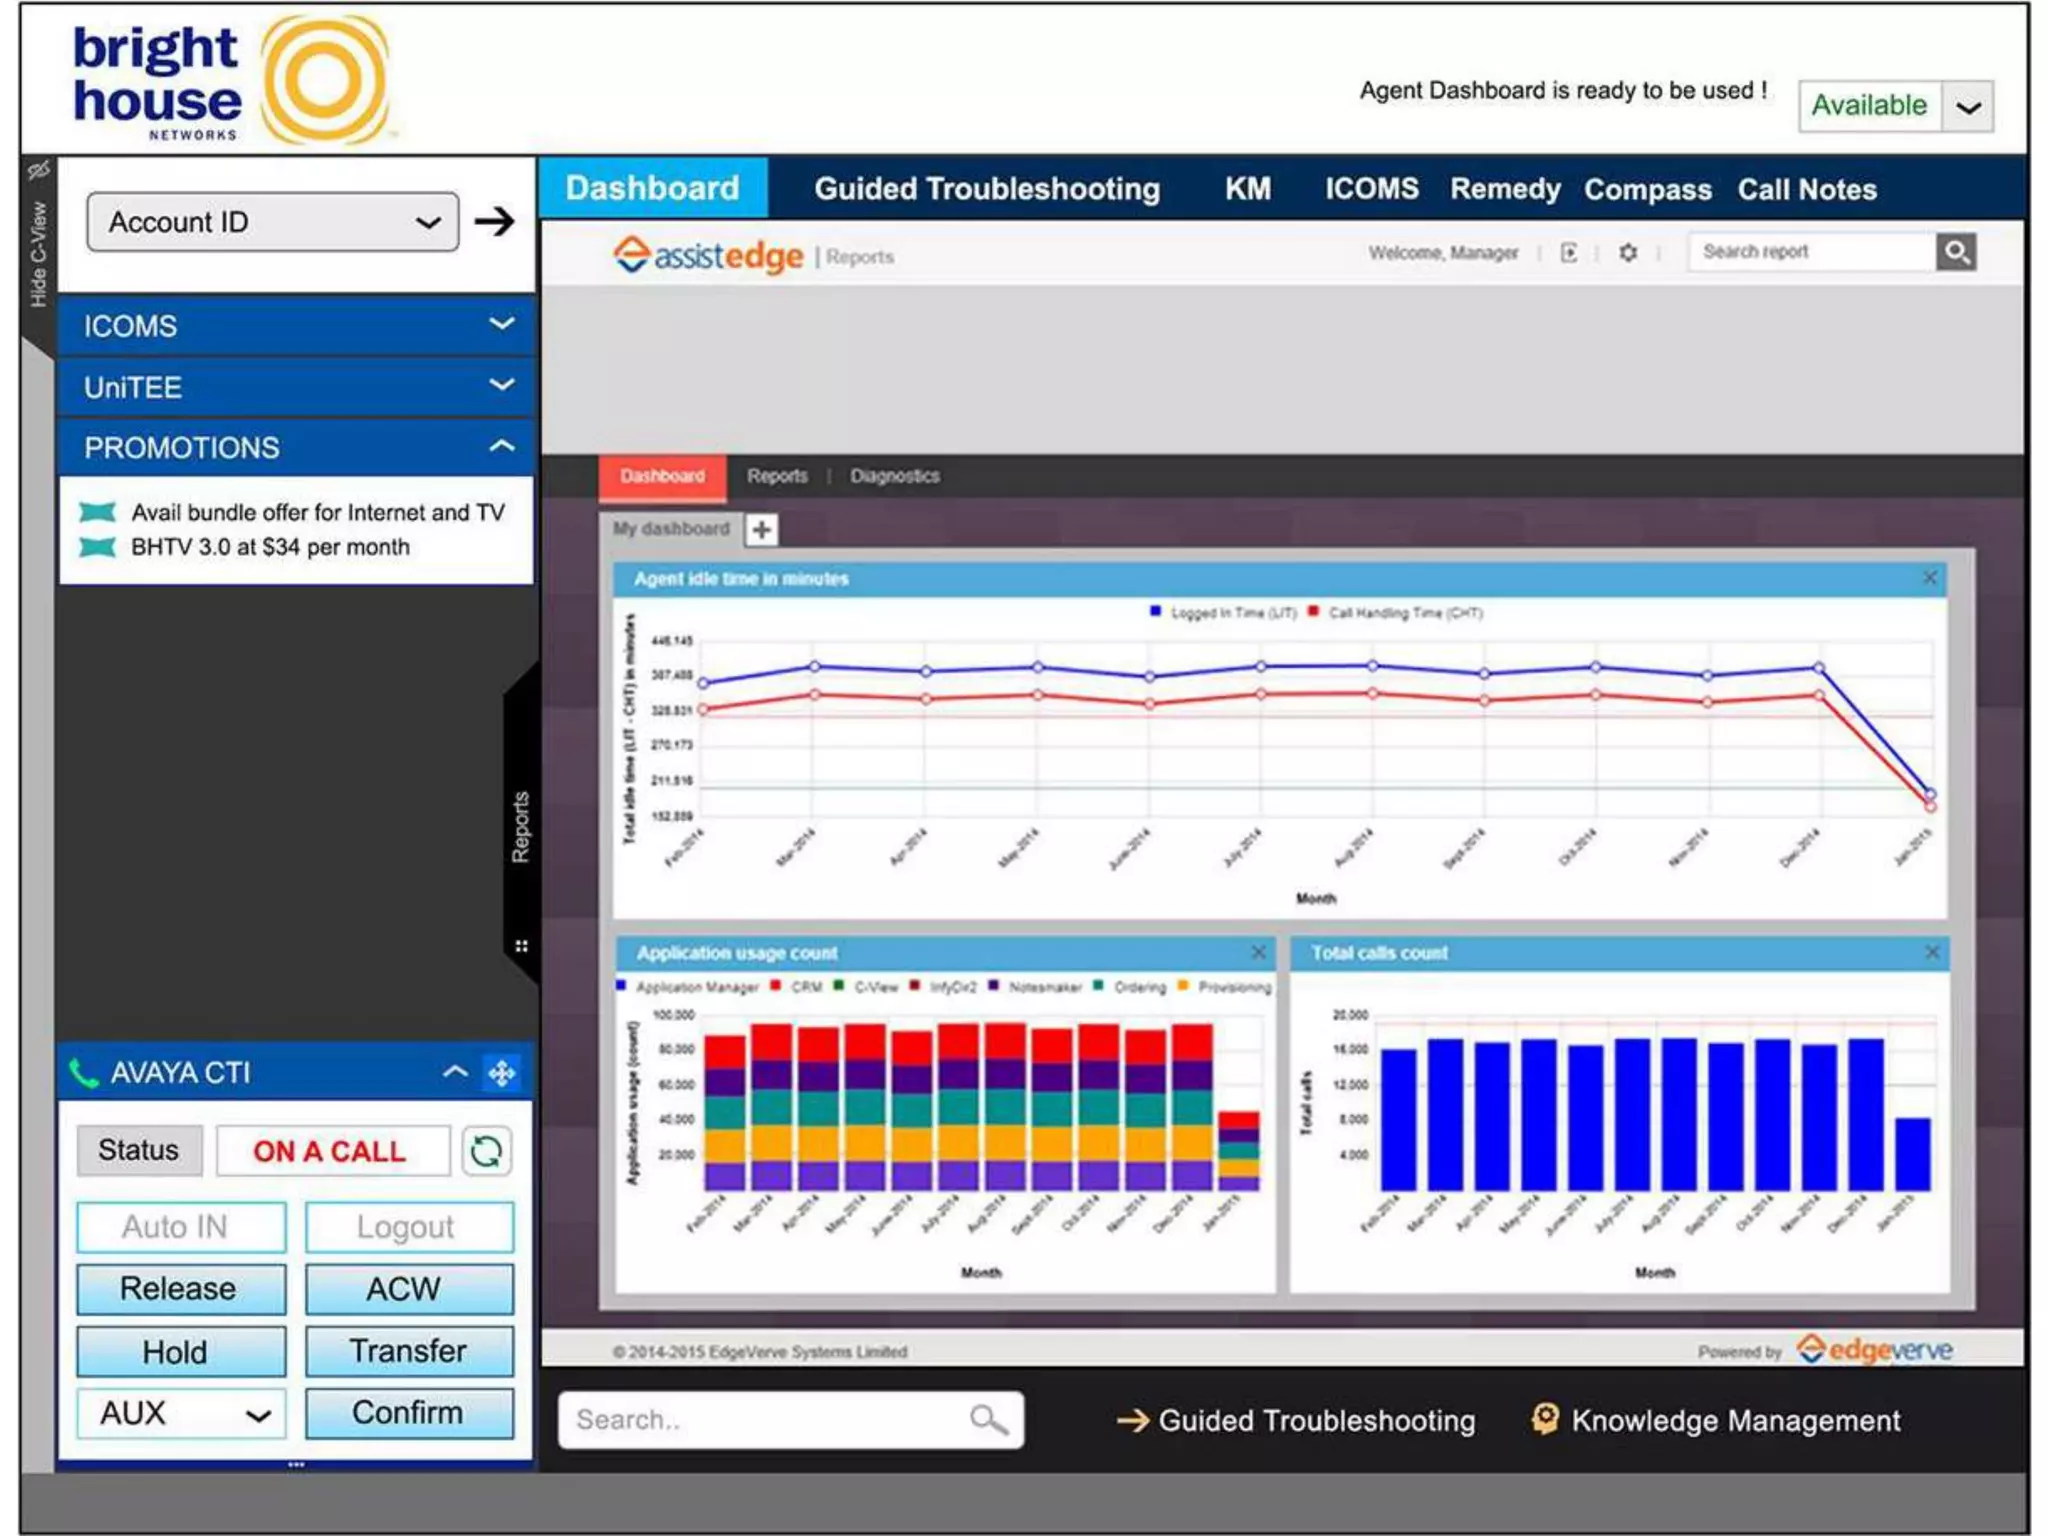Select the My dashboard tab

pyautogui.click(x=672, y=529)
